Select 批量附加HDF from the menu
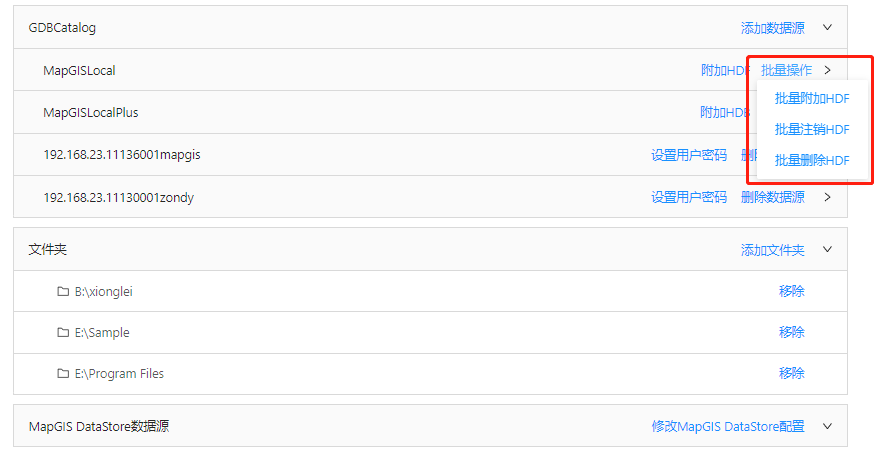The width and height of the screenshot is (875, 449). 812,98
